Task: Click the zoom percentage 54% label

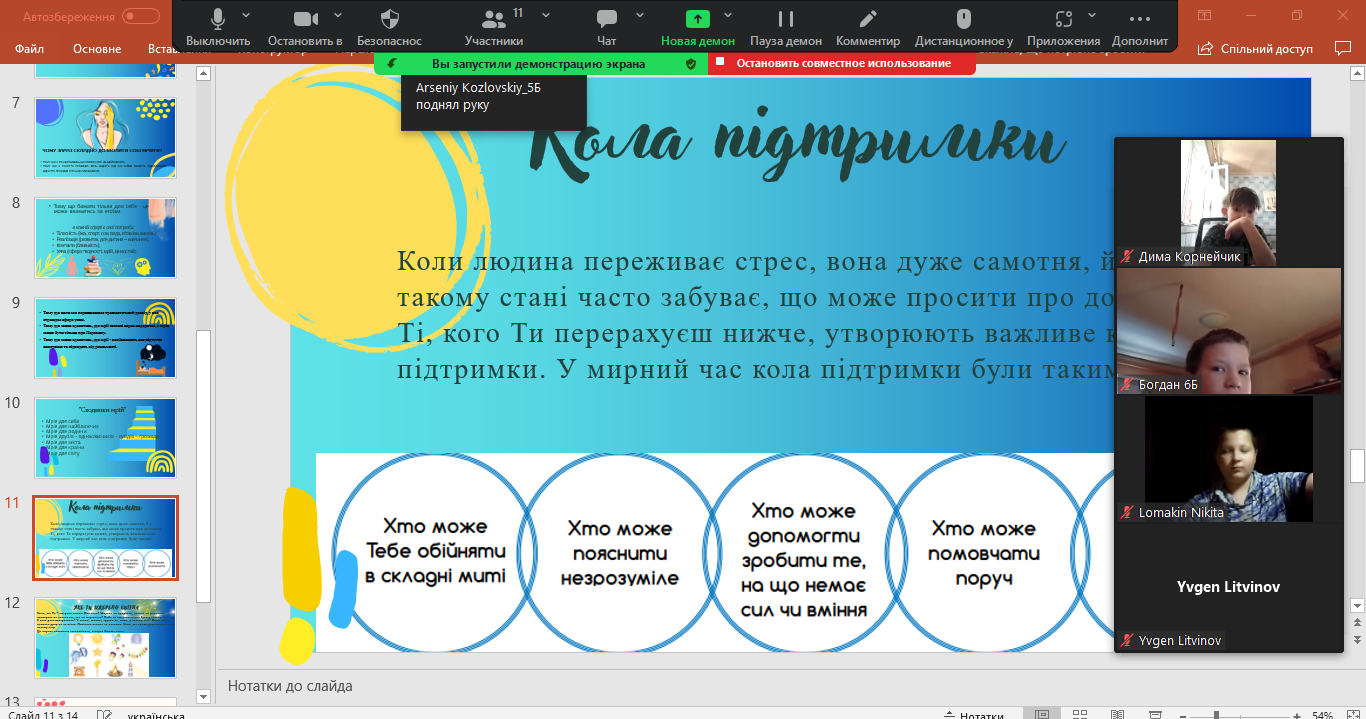Action: tap(1322, 715)
